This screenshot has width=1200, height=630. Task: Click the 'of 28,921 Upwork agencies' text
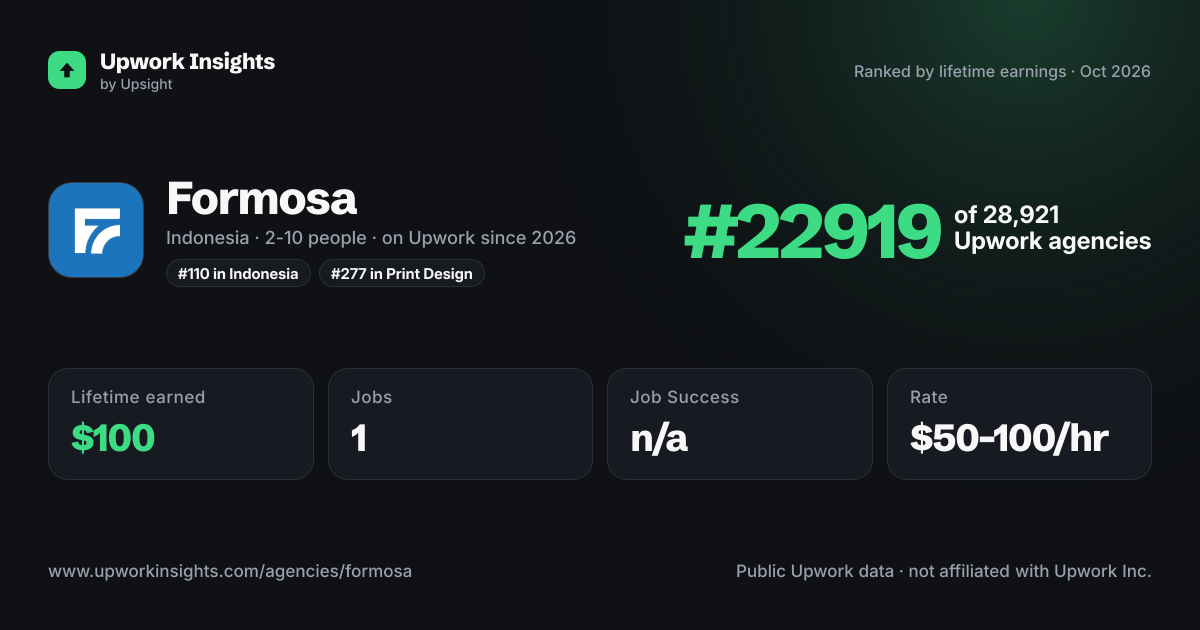coord(1052,228)
